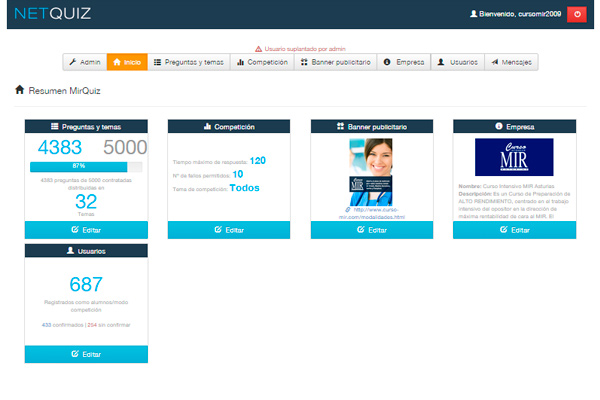This screenshot has width=600, height=400.
Task: Switch to the Competición tab
Action: tap(262, 62)
